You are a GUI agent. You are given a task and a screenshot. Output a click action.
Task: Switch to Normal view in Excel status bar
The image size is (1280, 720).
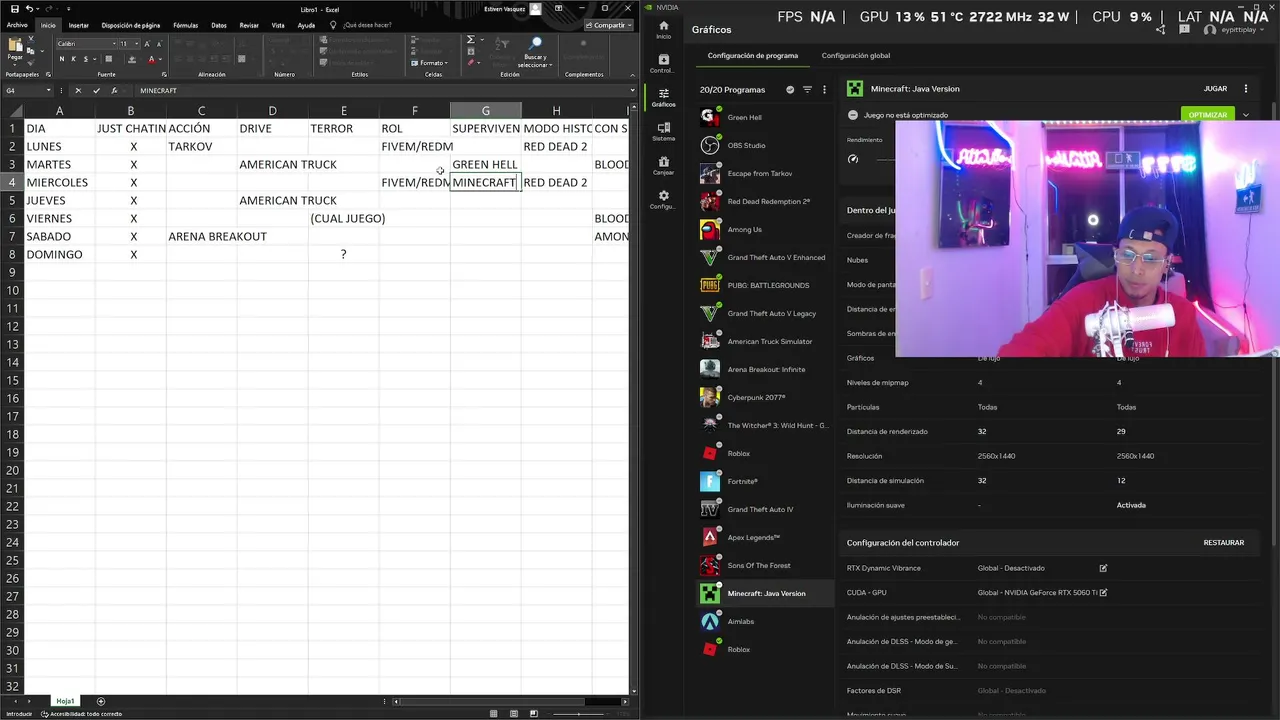pos(493,713)
